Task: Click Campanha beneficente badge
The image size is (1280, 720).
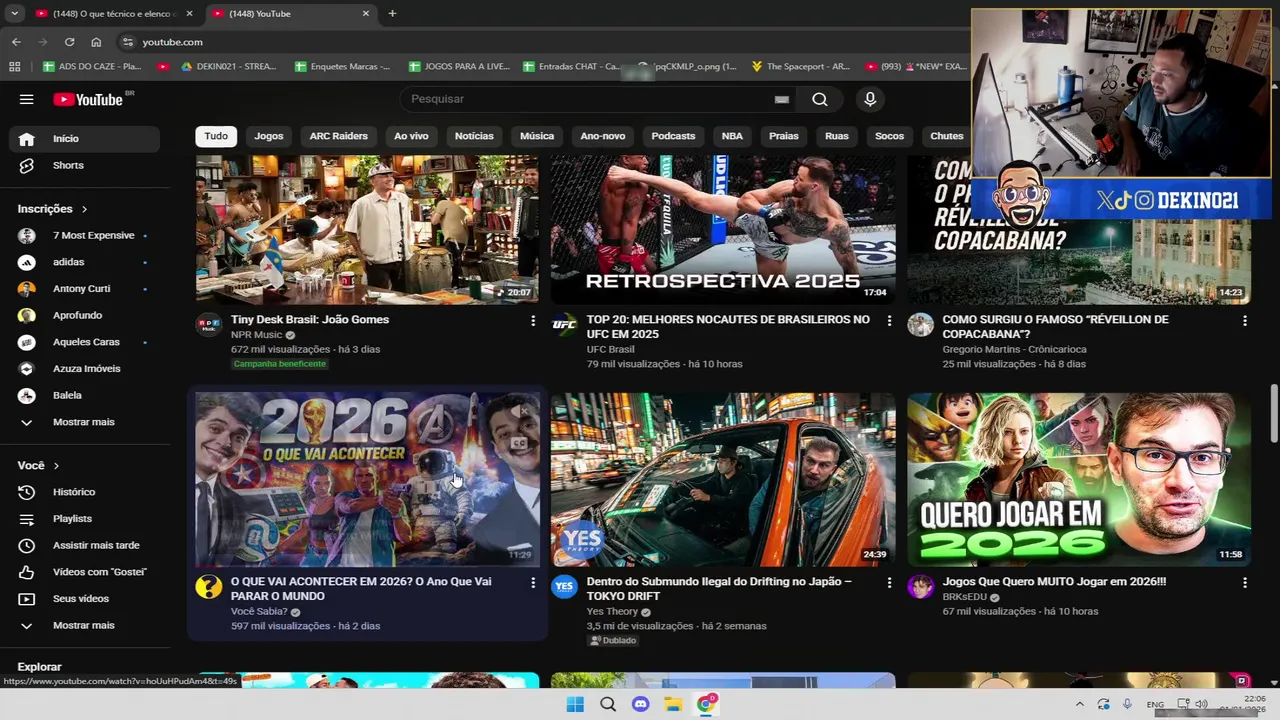Action: [280, 364]
